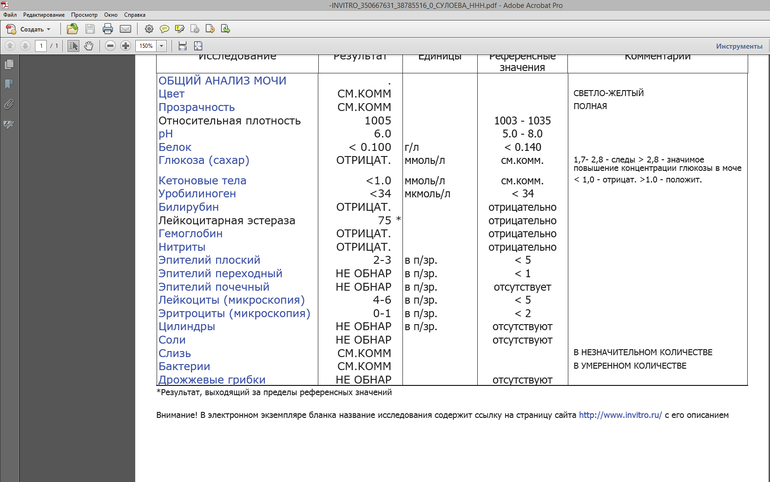The image size is (770, 482).
Task: Select the result value 1005
Action: [x=378, y=121]
